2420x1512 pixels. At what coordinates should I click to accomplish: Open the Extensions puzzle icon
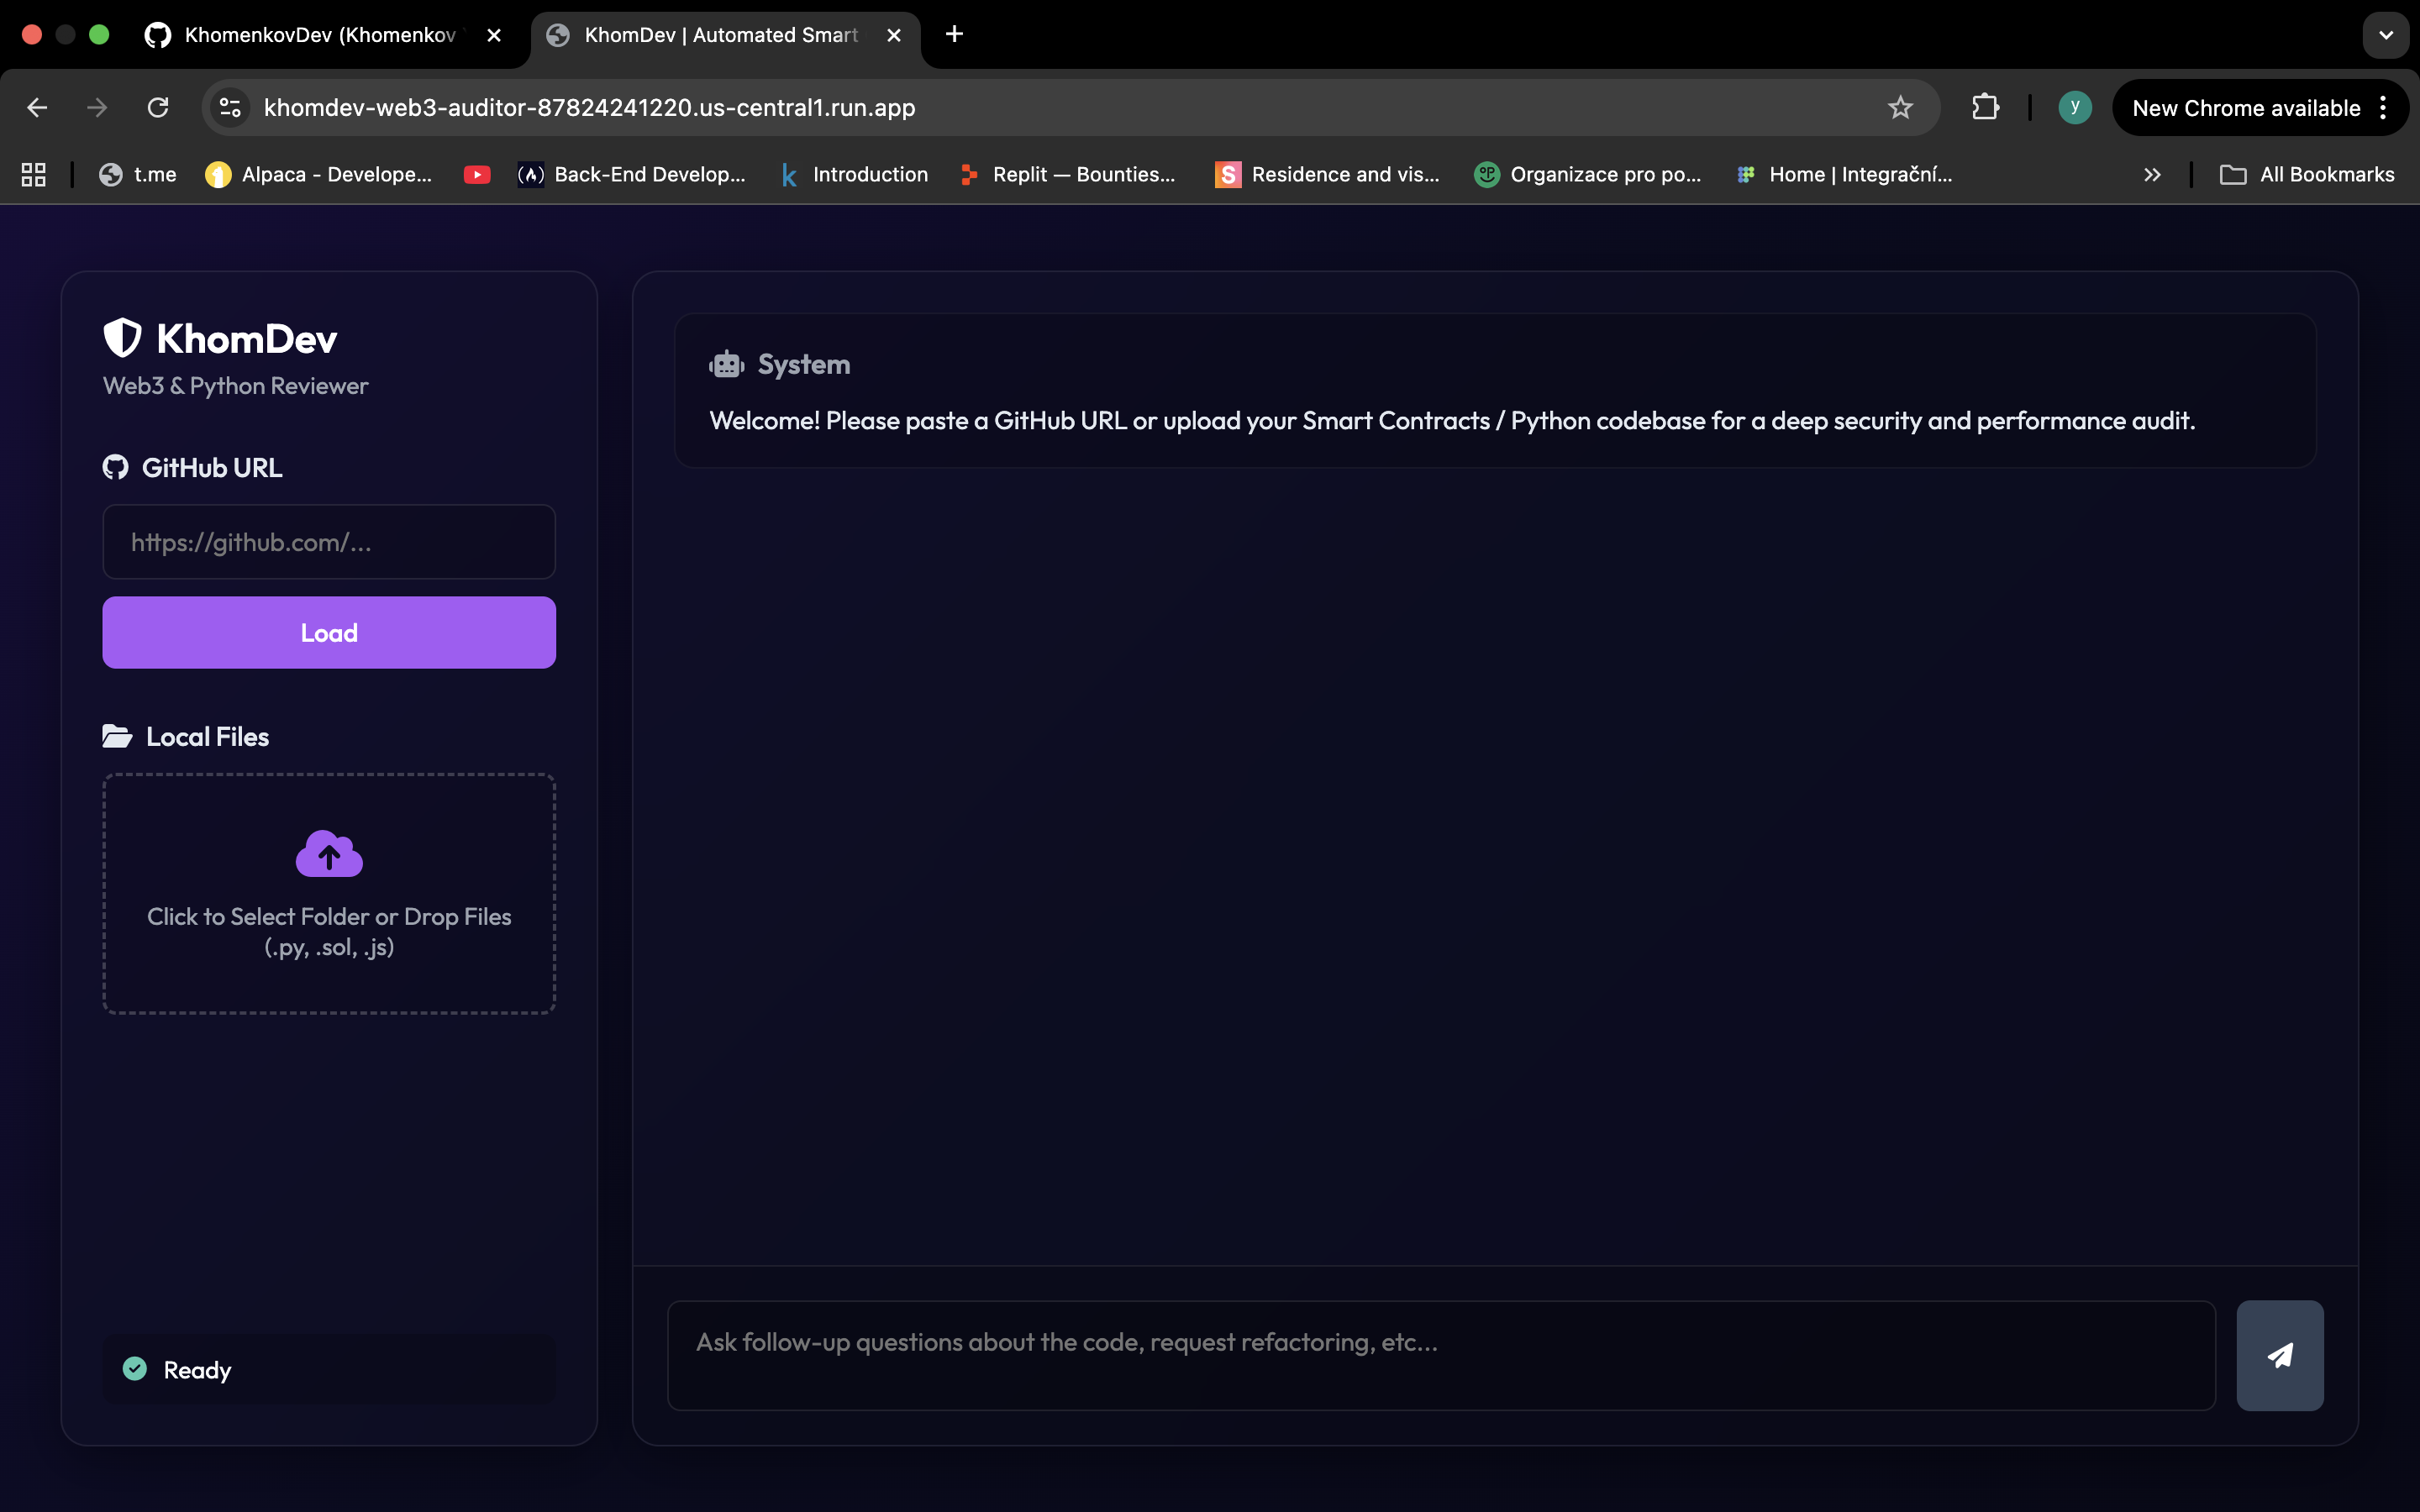click(1986, 107)
